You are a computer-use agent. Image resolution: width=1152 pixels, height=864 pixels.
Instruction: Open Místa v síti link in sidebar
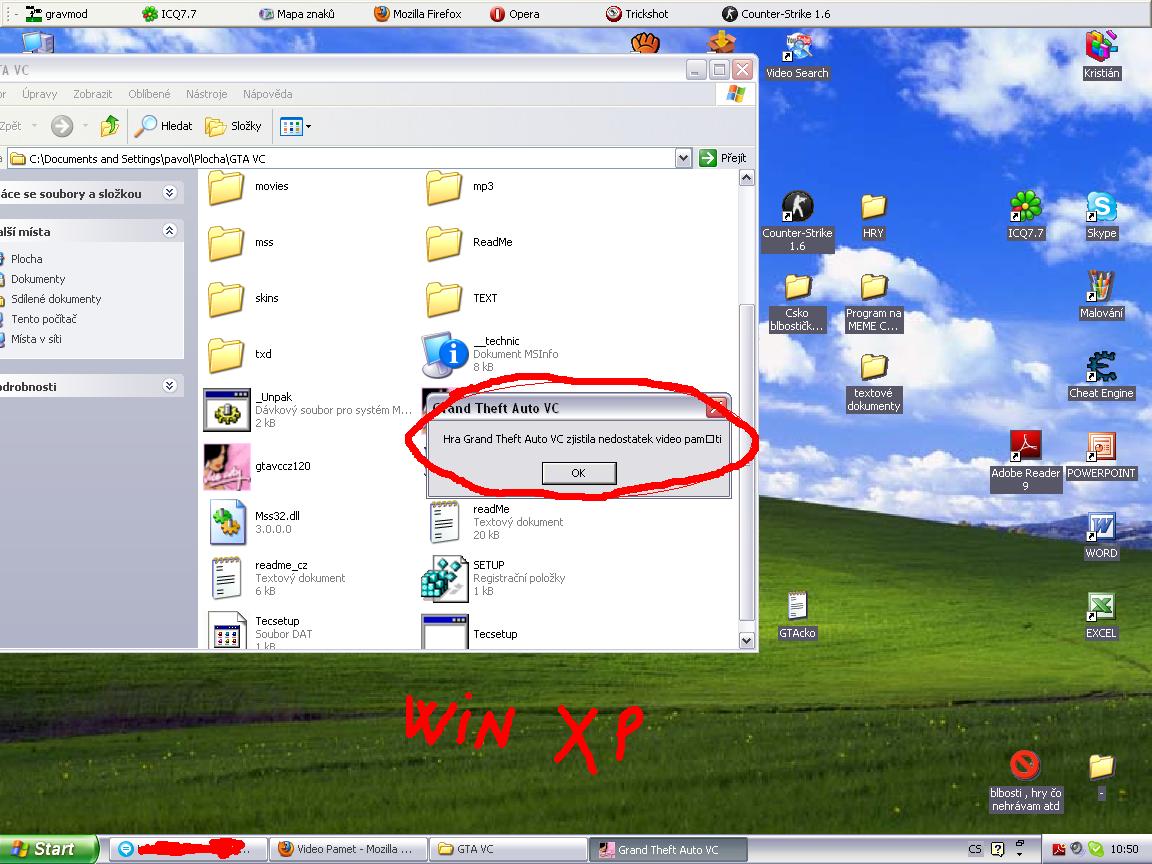36,339
